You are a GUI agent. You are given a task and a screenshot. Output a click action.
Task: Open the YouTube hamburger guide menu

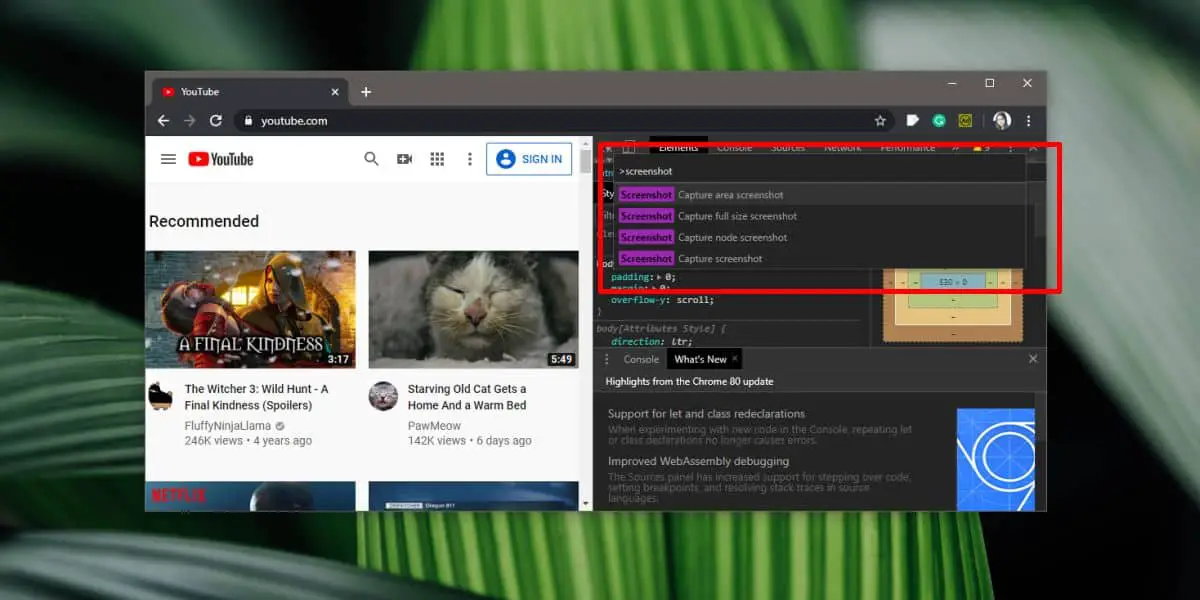pyautogui.click(x=168, y=159)
